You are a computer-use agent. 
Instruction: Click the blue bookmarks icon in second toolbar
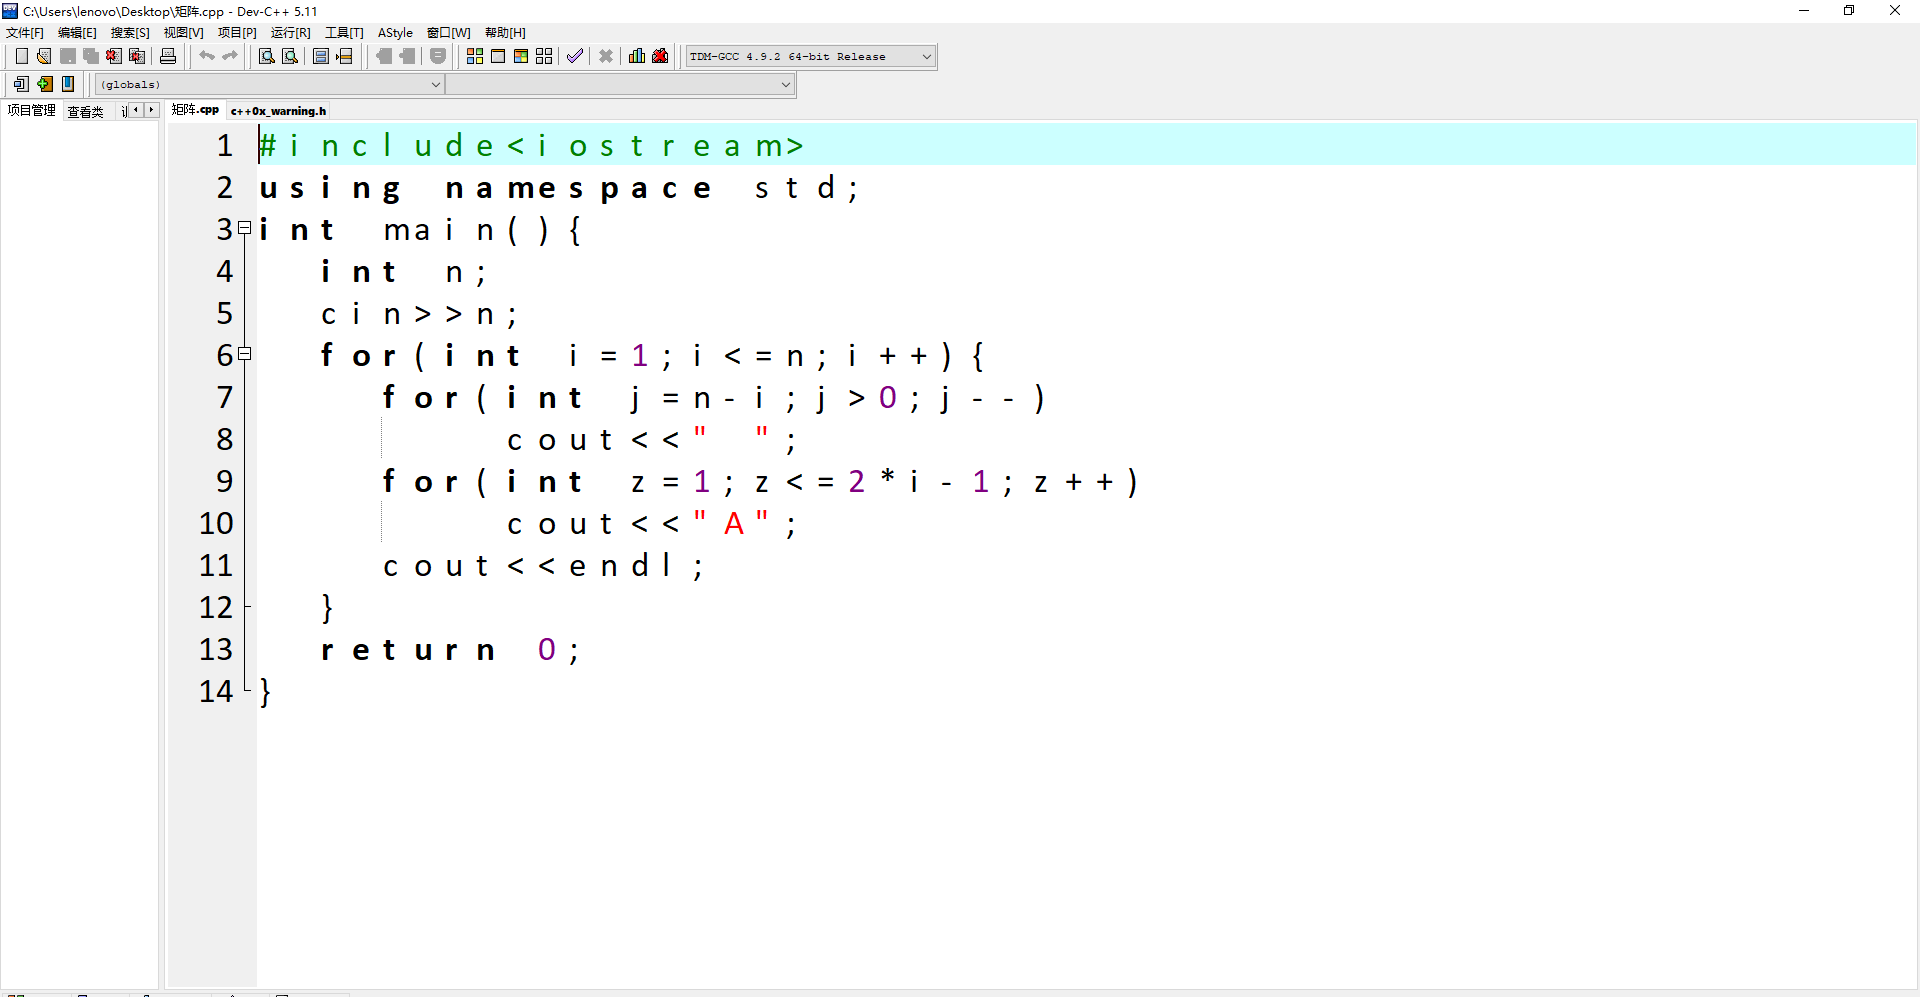pos(68,84)
